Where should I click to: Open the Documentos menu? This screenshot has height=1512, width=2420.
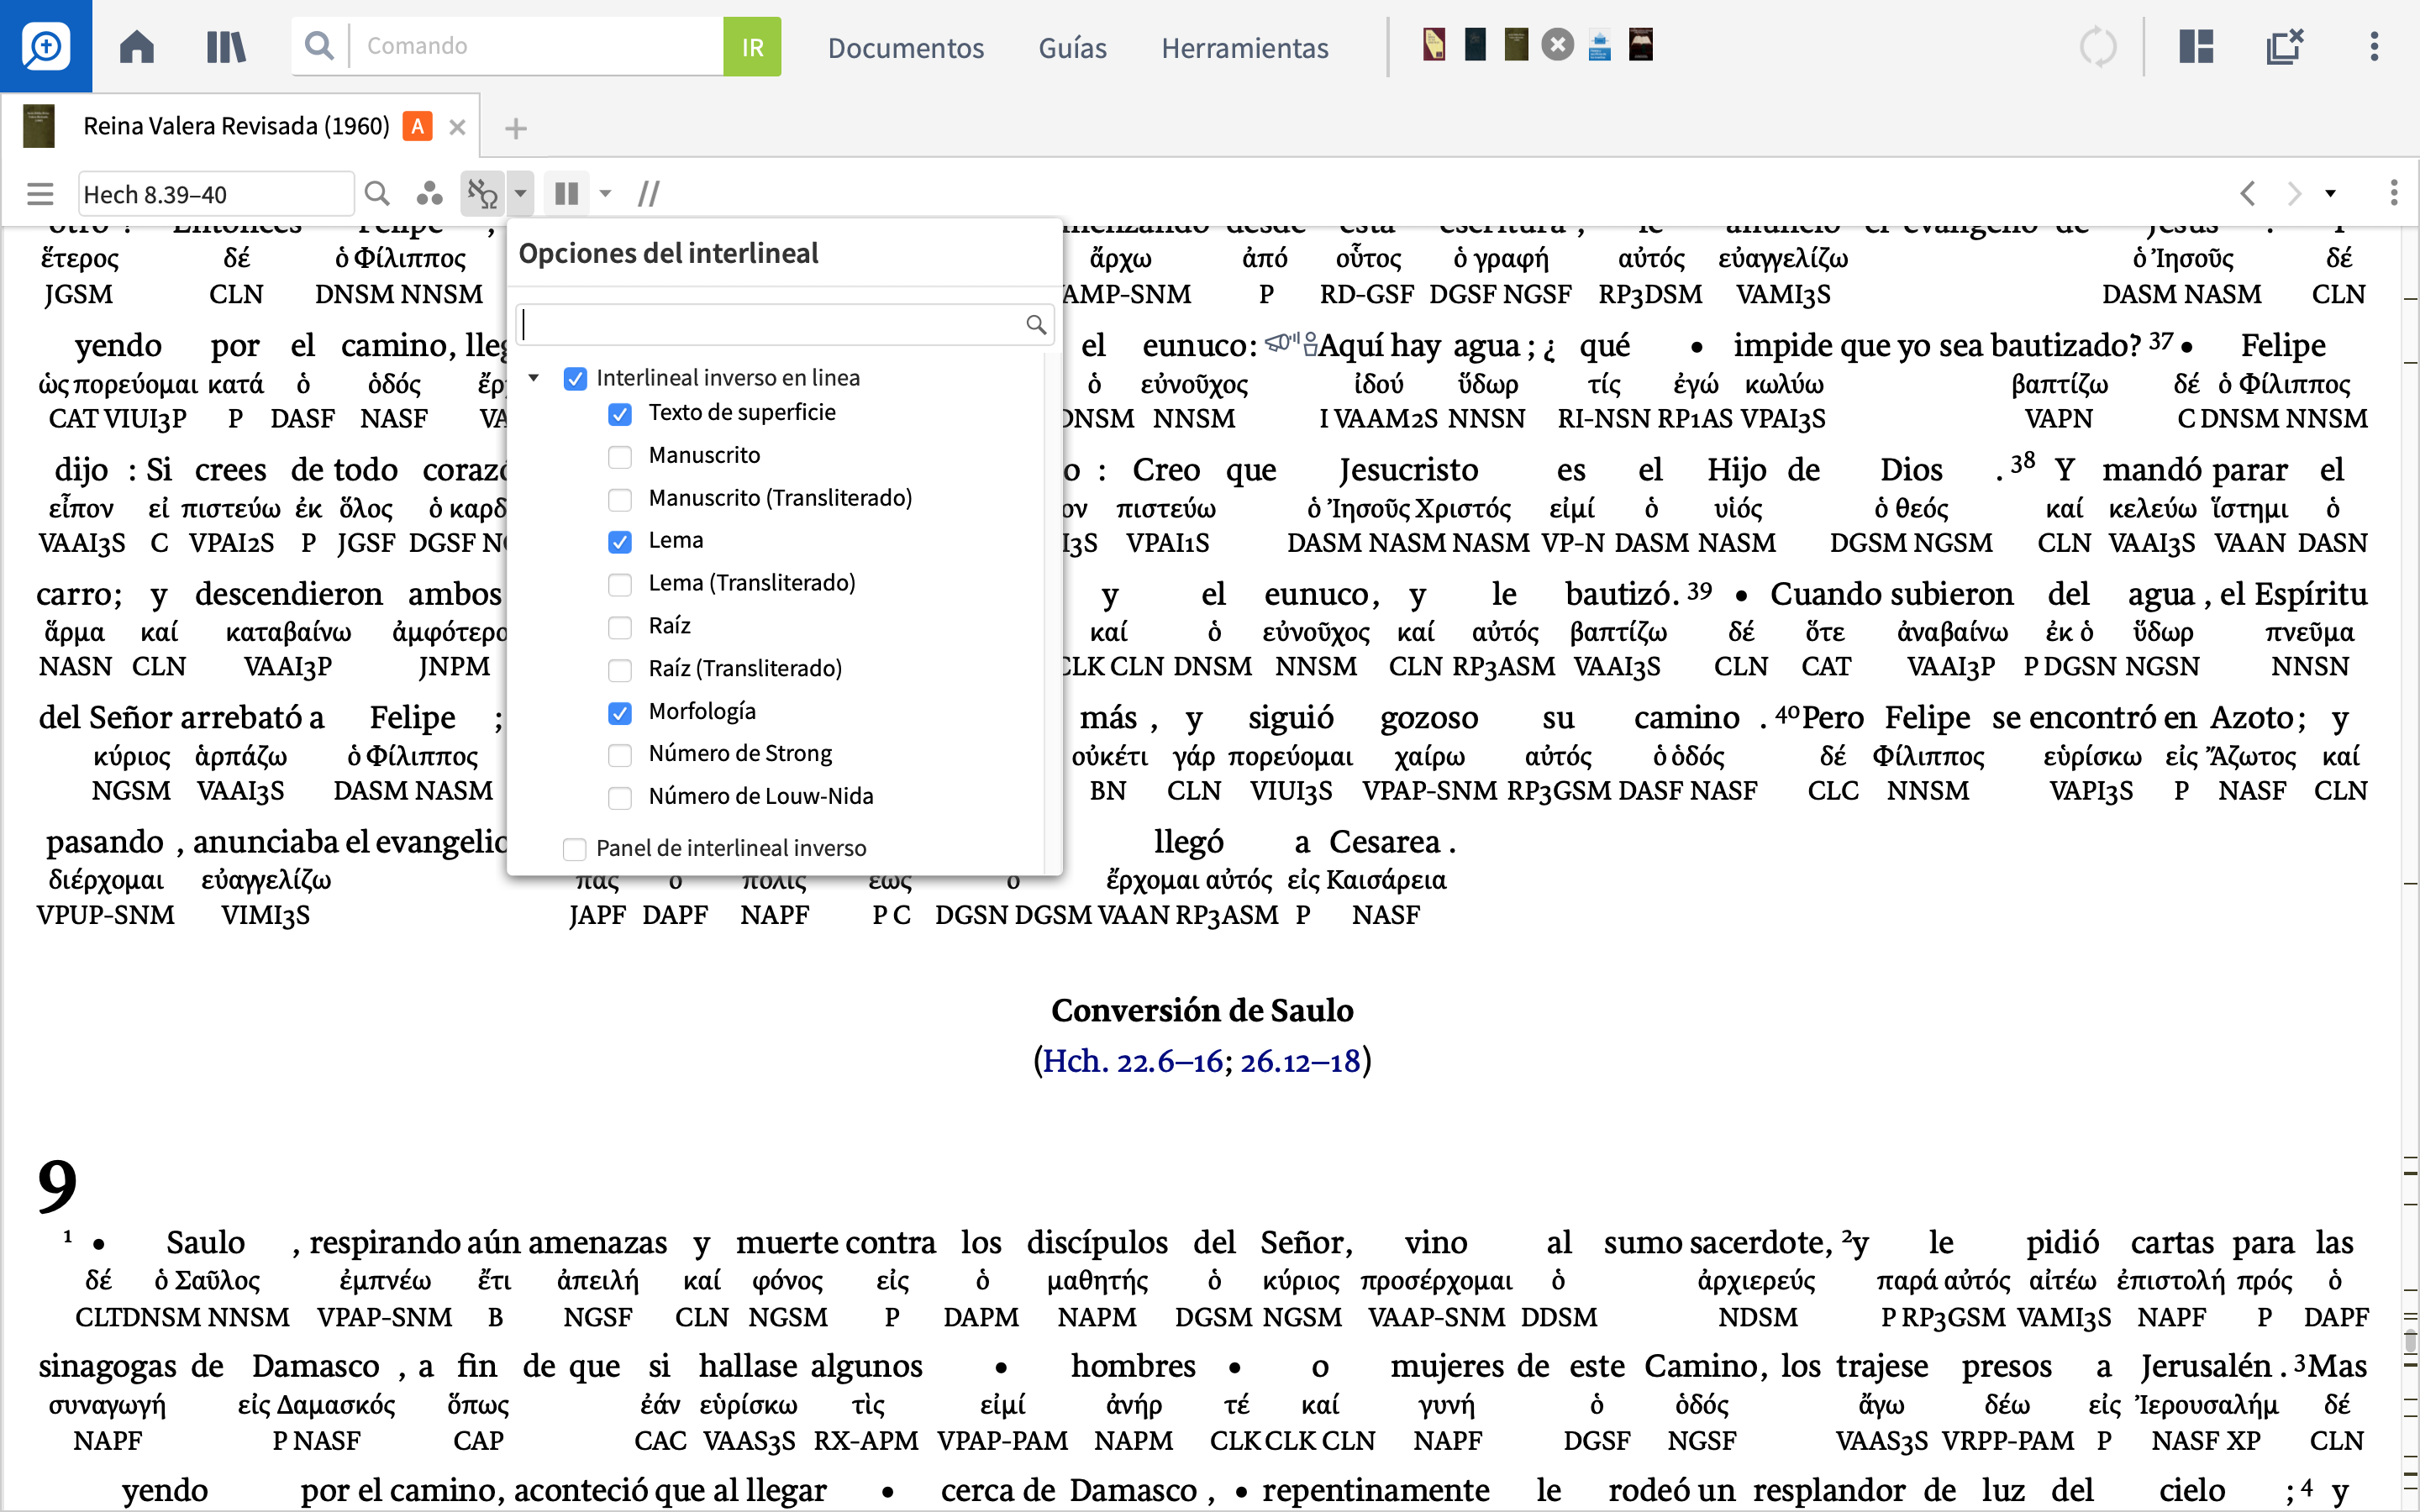click(x=906, y=47)
